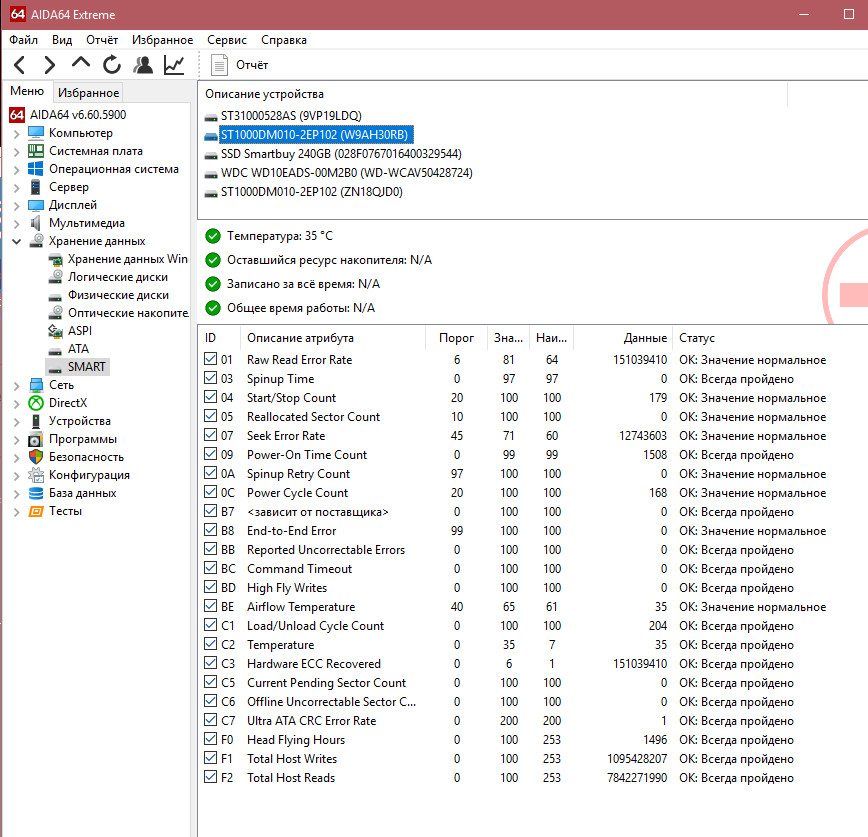
Task: Click the Дисплей monitor icon
Action: coord(36,205)
